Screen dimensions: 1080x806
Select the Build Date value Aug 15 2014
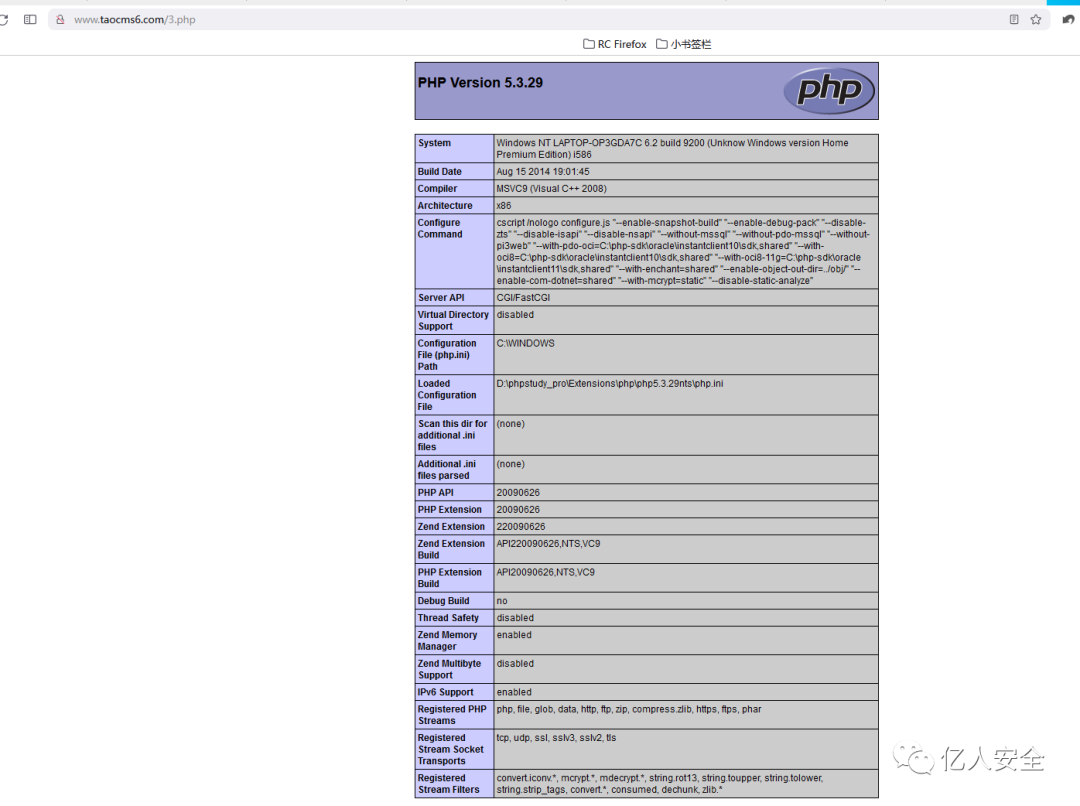[543, 172]
